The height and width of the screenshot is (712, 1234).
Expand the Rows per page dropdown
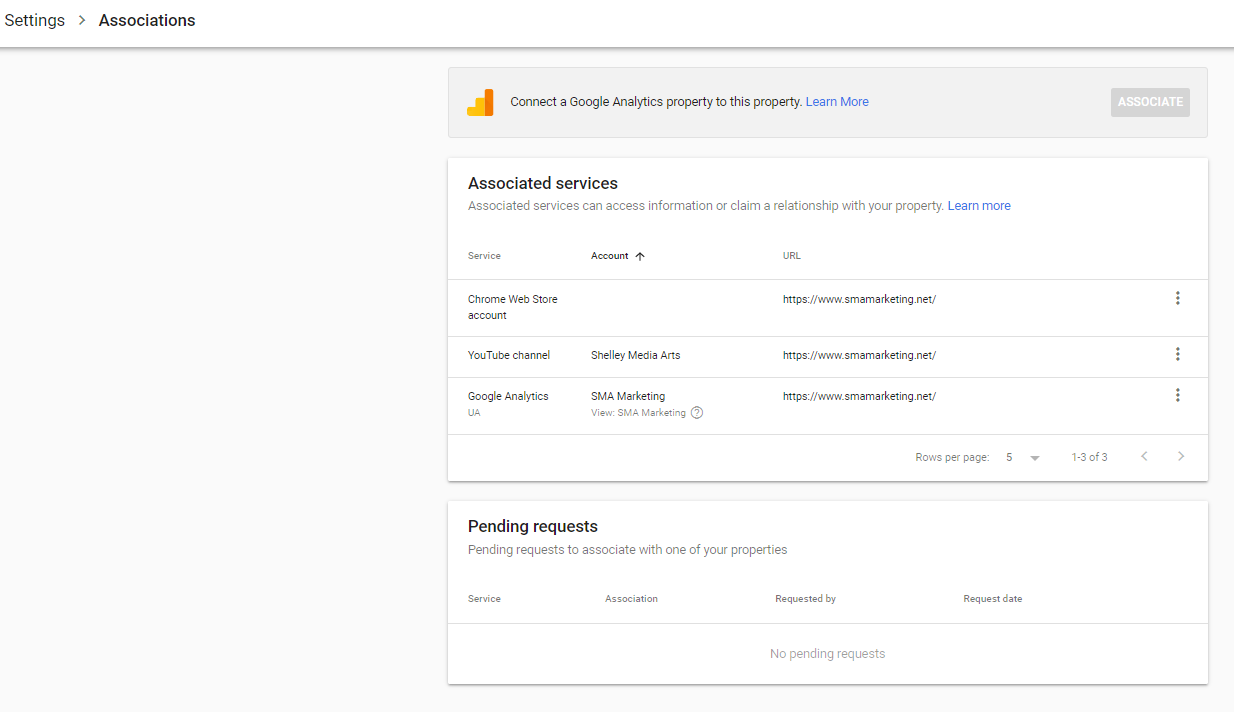point(1034,458)
